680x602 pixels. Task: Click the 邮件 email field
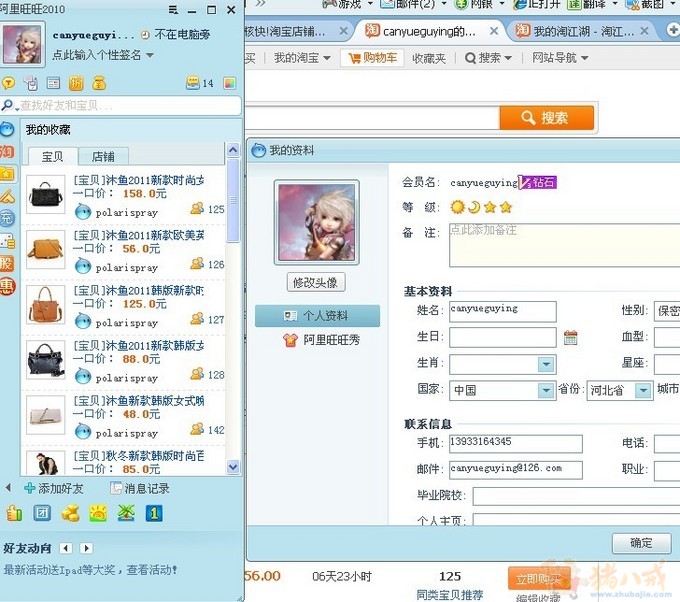click(x=516, y=470)
